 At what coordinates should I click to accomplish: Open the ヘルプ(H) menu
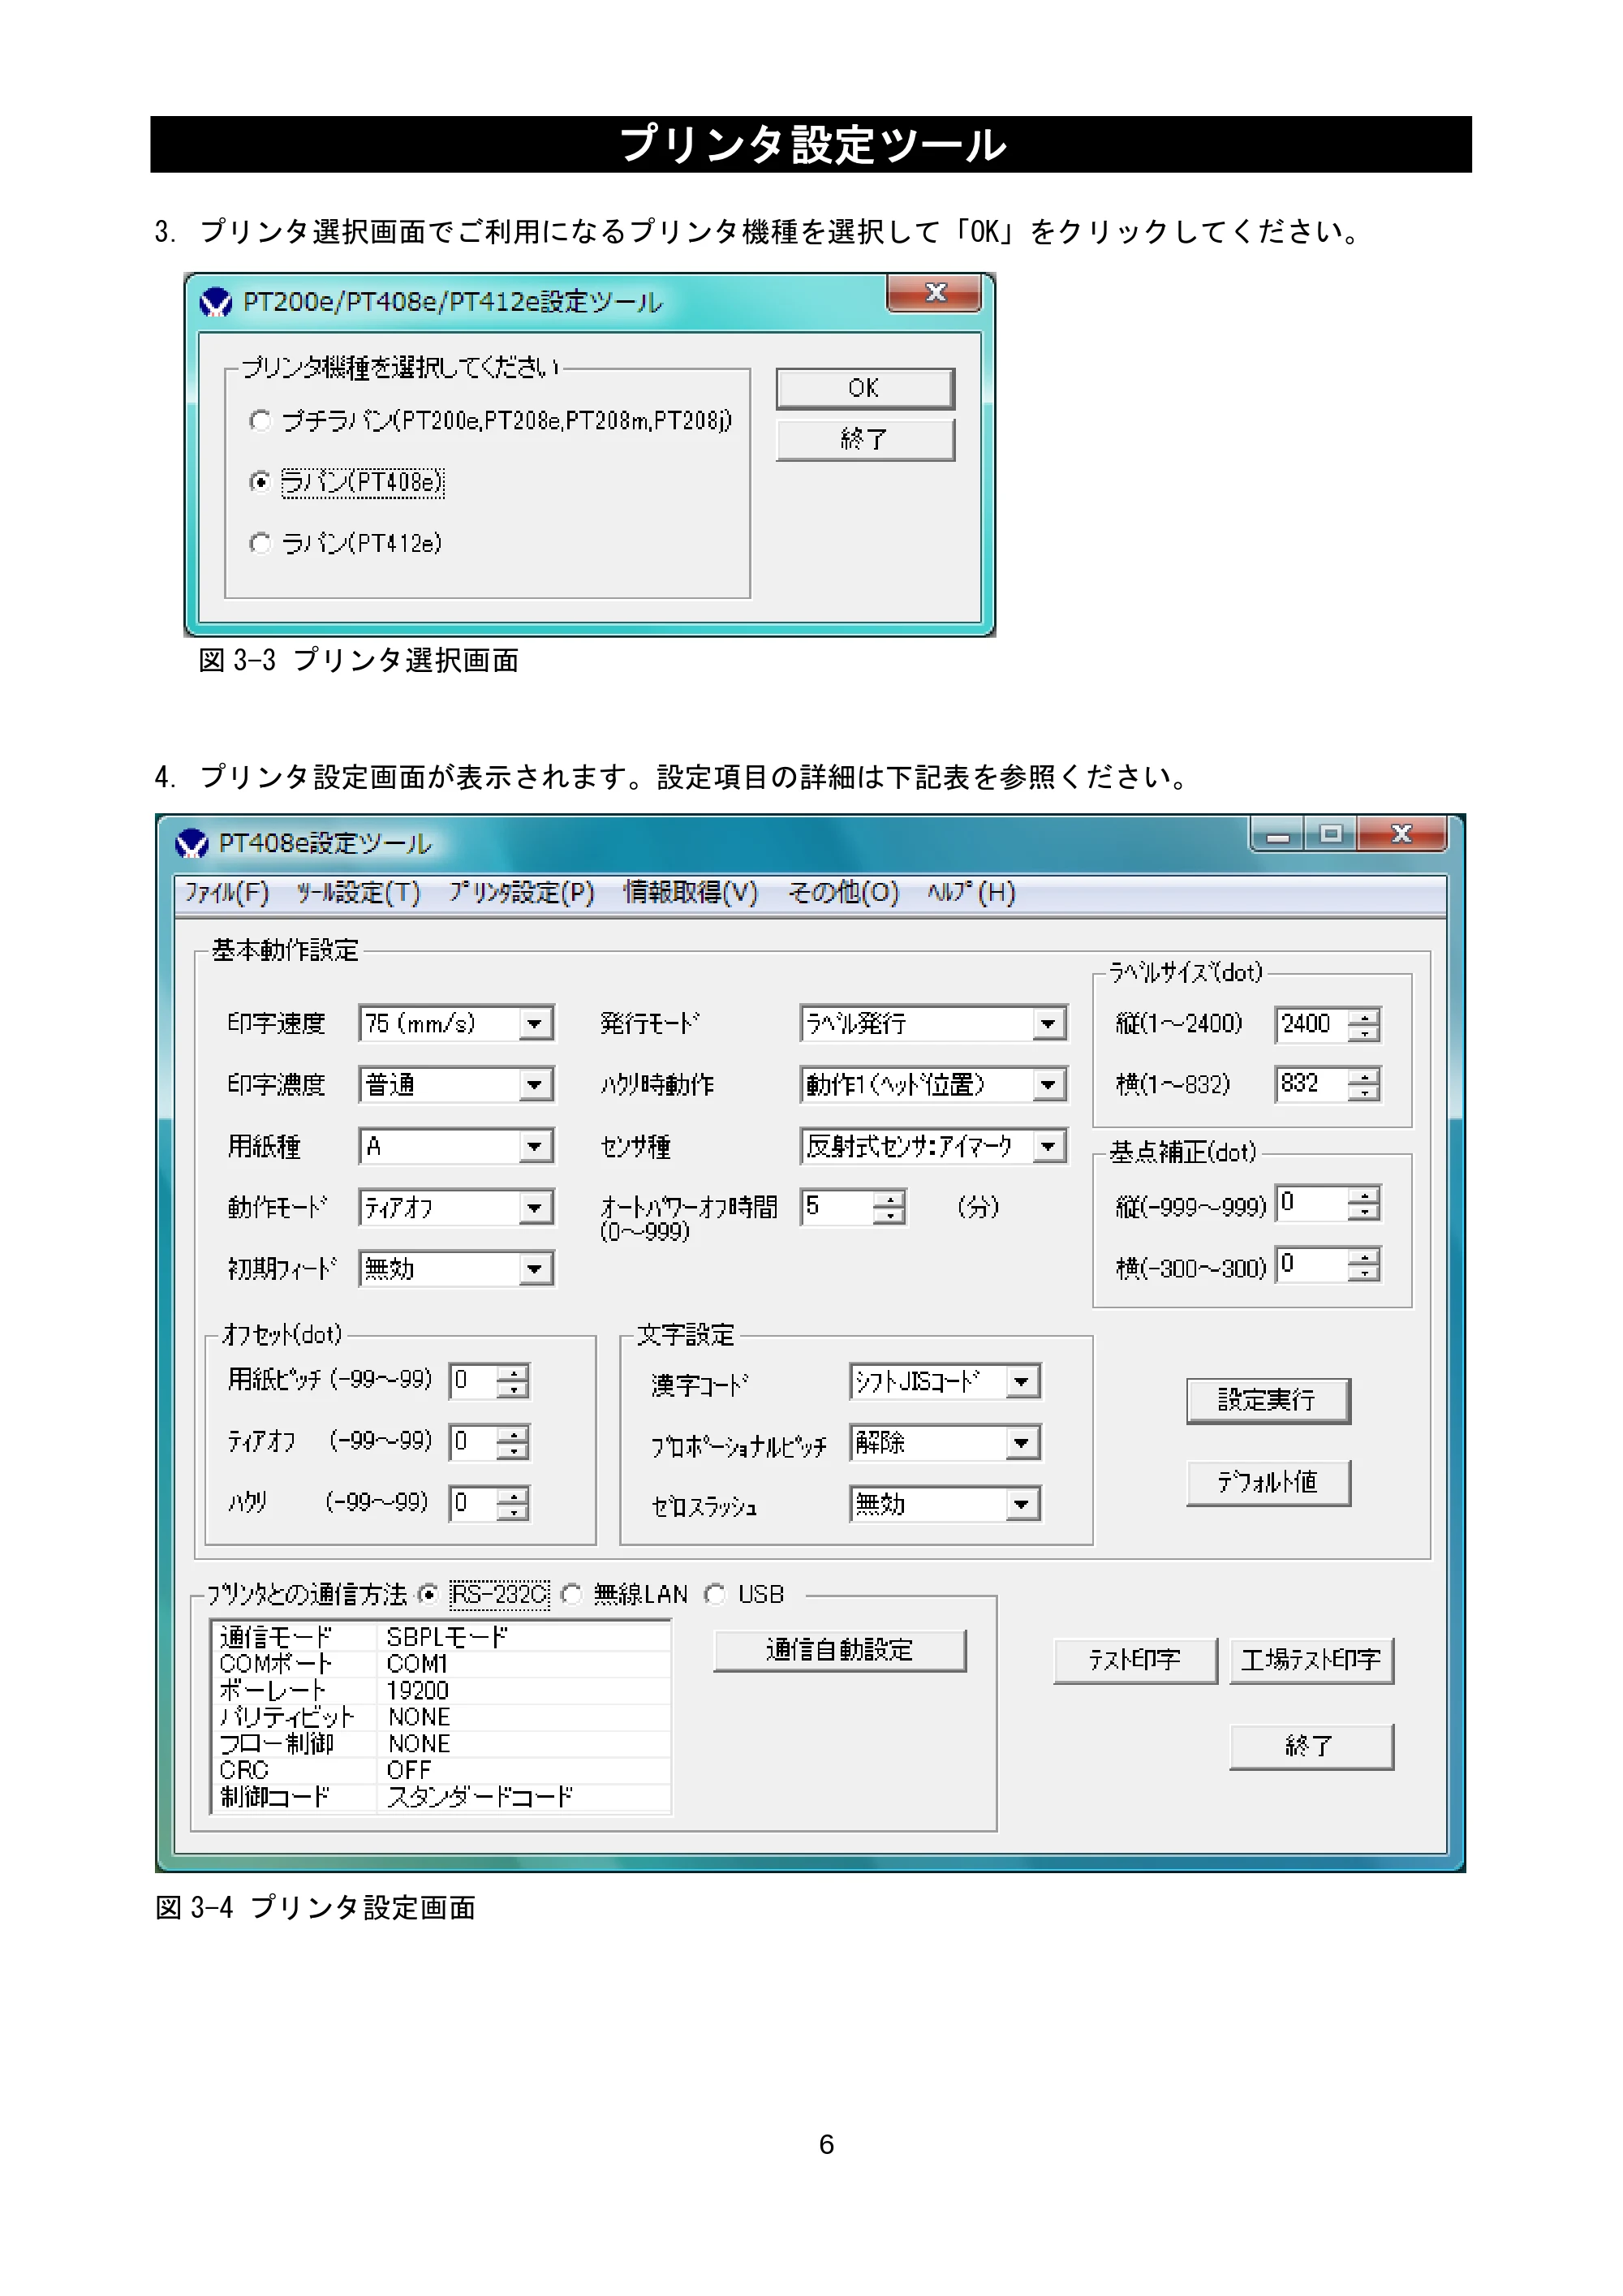coord(971,893)
